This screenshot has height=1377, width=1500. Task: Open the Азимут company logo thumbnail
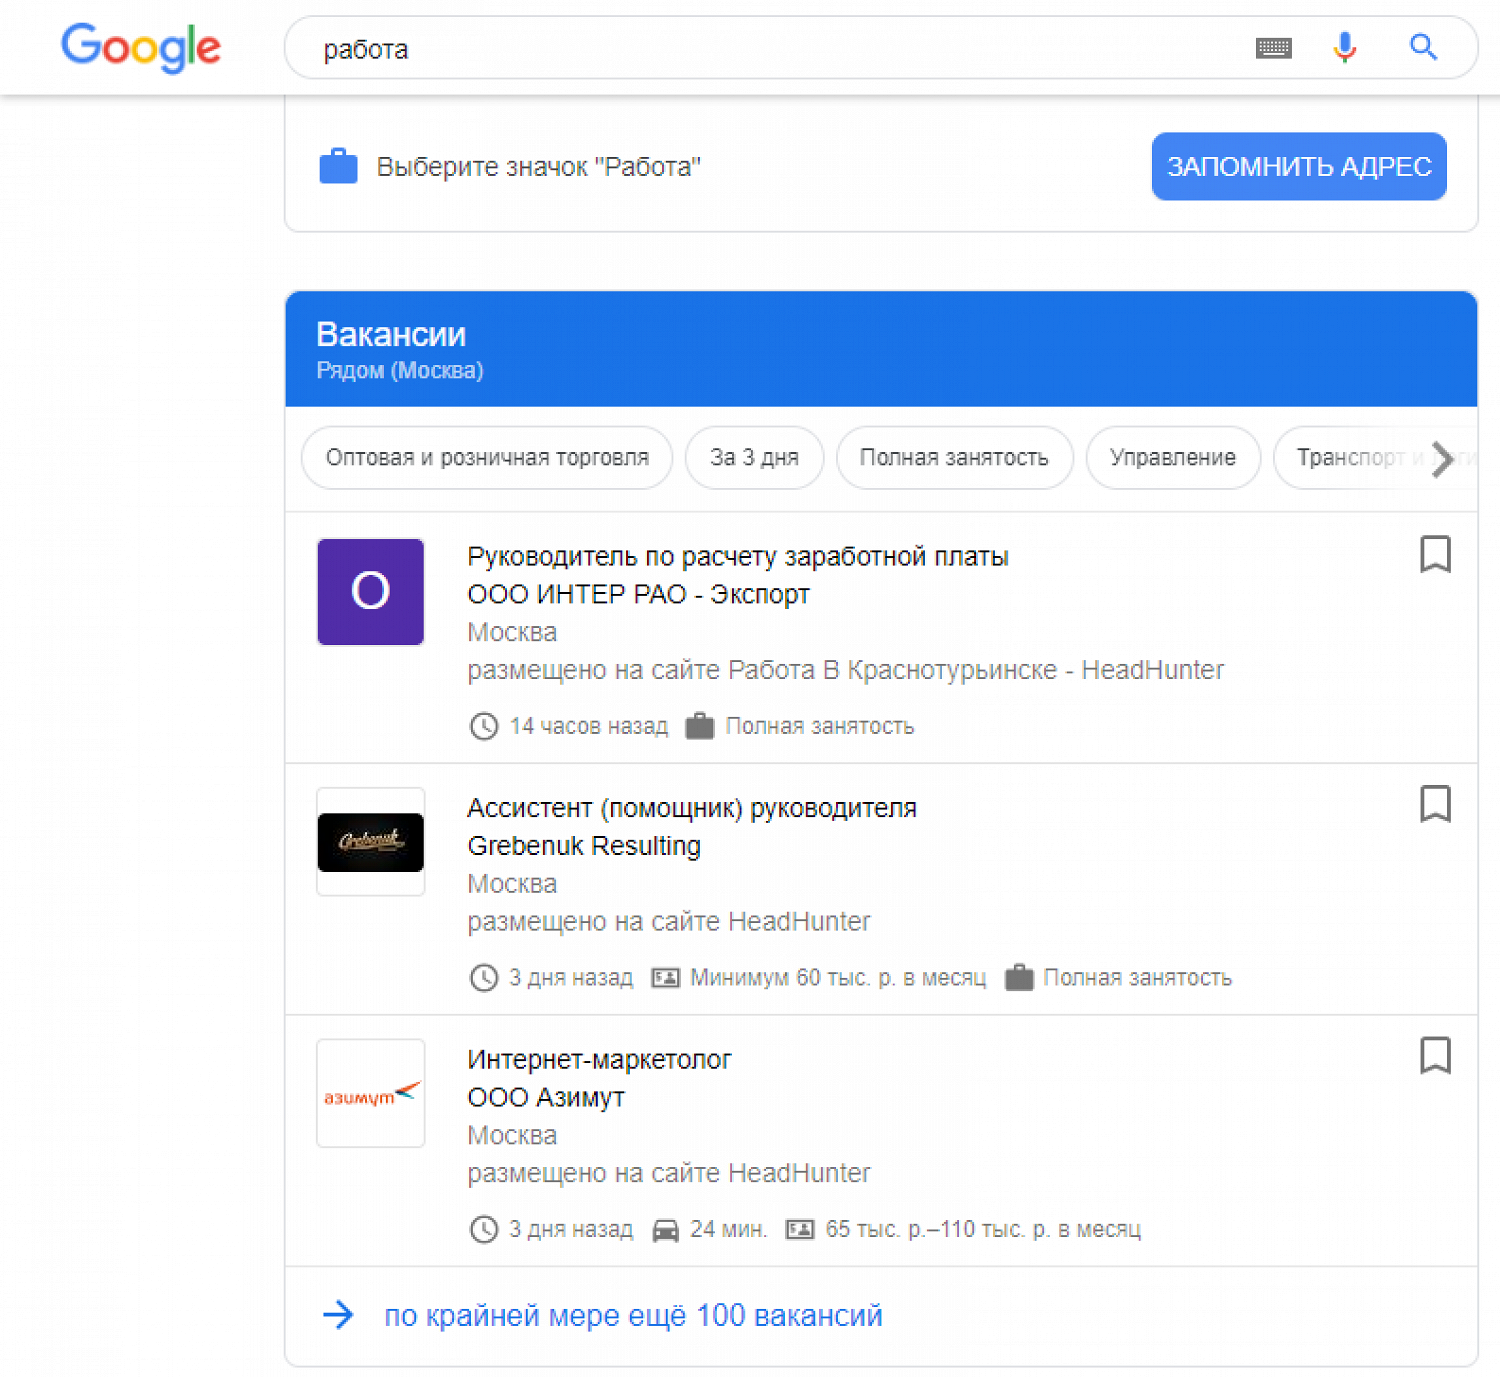pyautogui.click(x=370, y=1093)
